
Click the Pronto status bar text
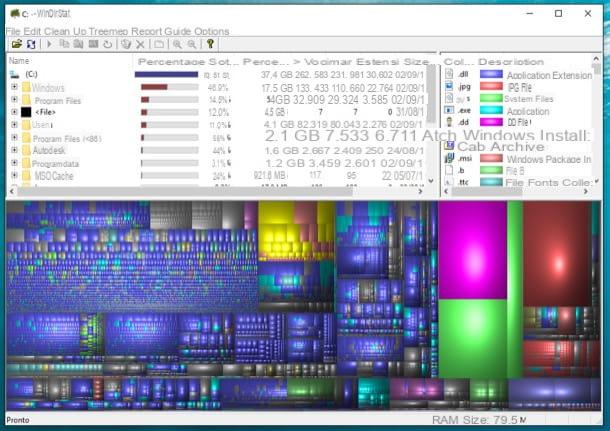18,420
